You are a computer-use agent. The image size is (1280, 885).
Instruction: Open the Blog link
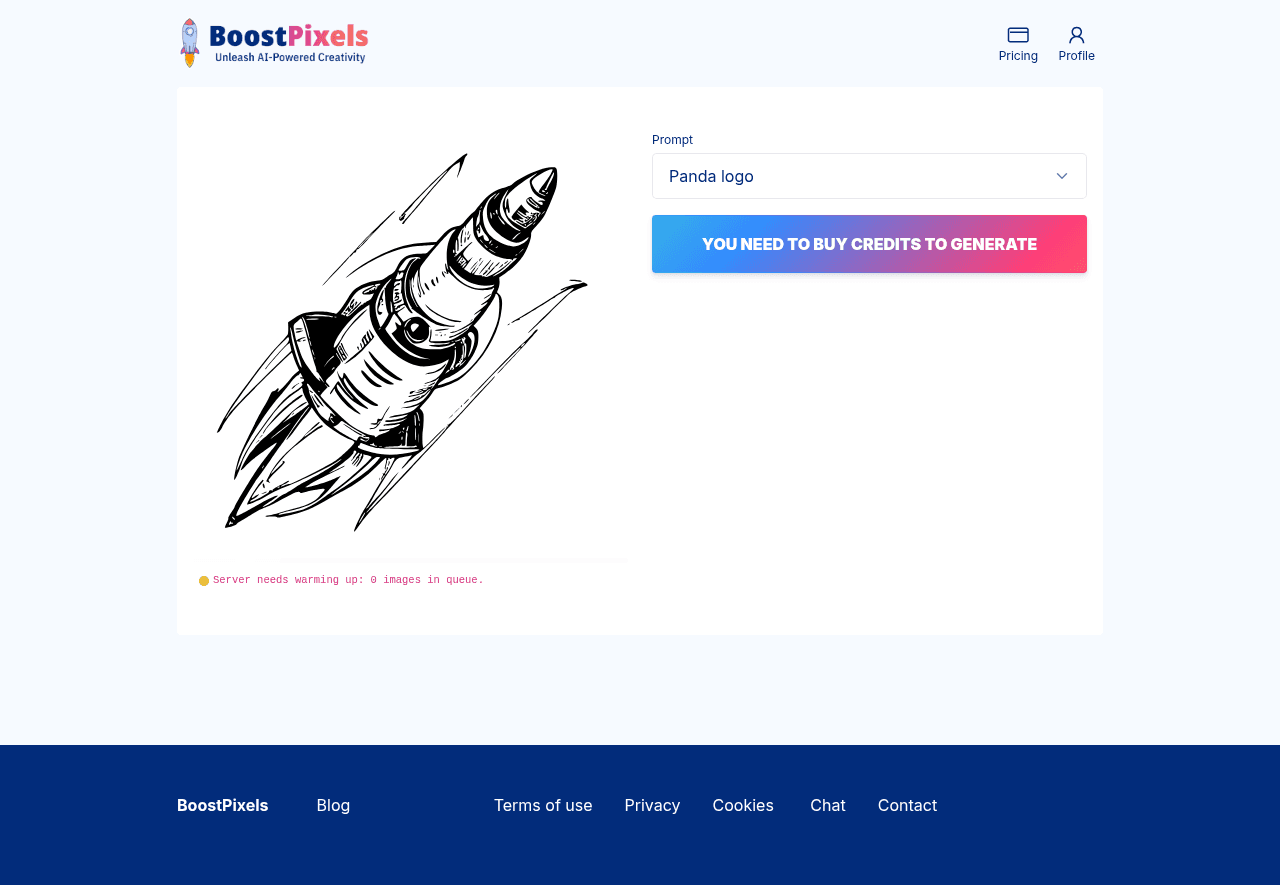333,804
